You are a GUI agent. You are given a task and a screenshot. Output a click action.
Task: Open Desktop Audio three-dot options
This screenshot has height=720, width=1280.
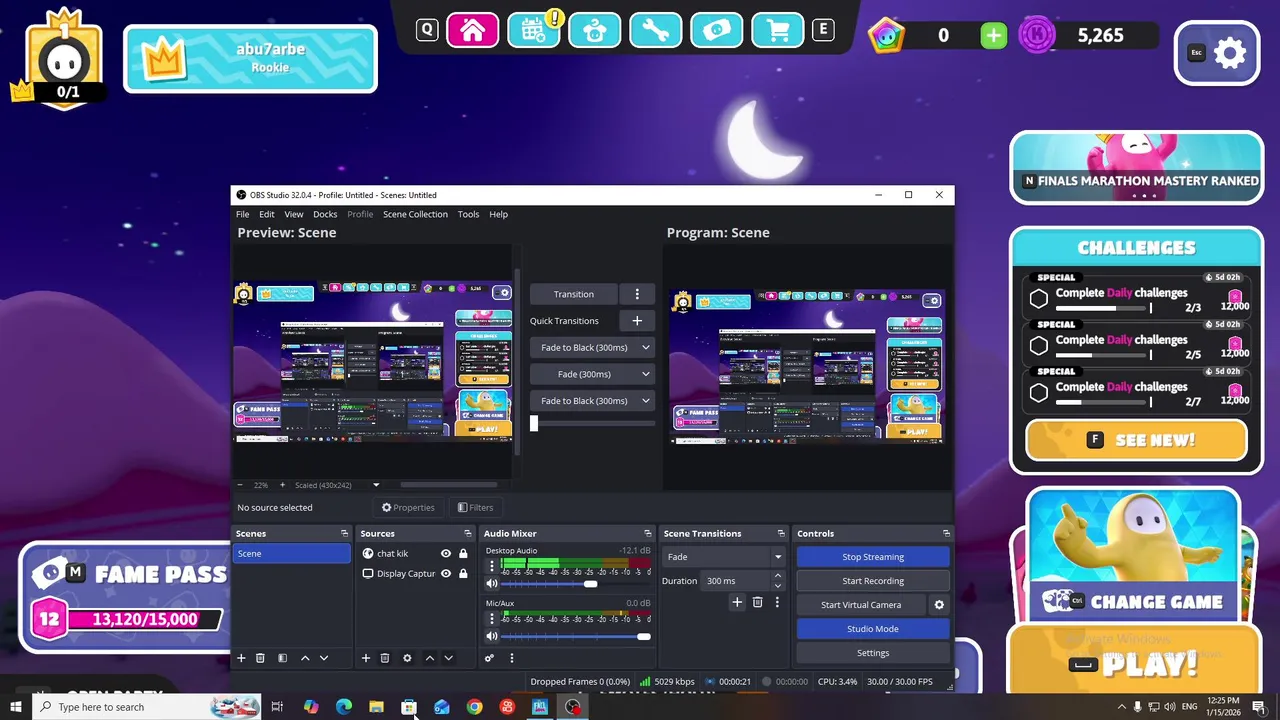[x=491, y=566]
